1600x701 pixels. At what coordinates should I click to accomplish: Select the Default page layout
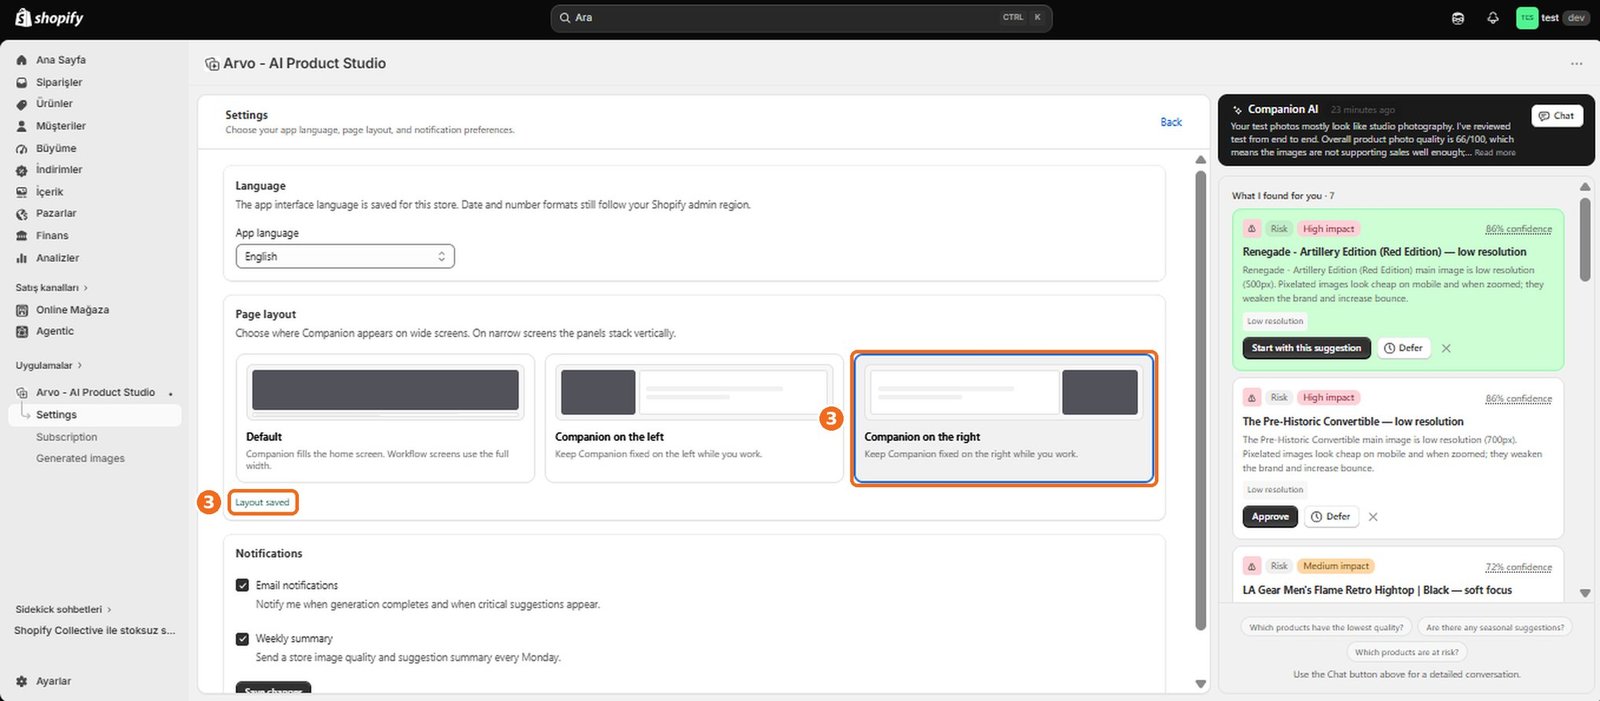click(x=385, y=418)
